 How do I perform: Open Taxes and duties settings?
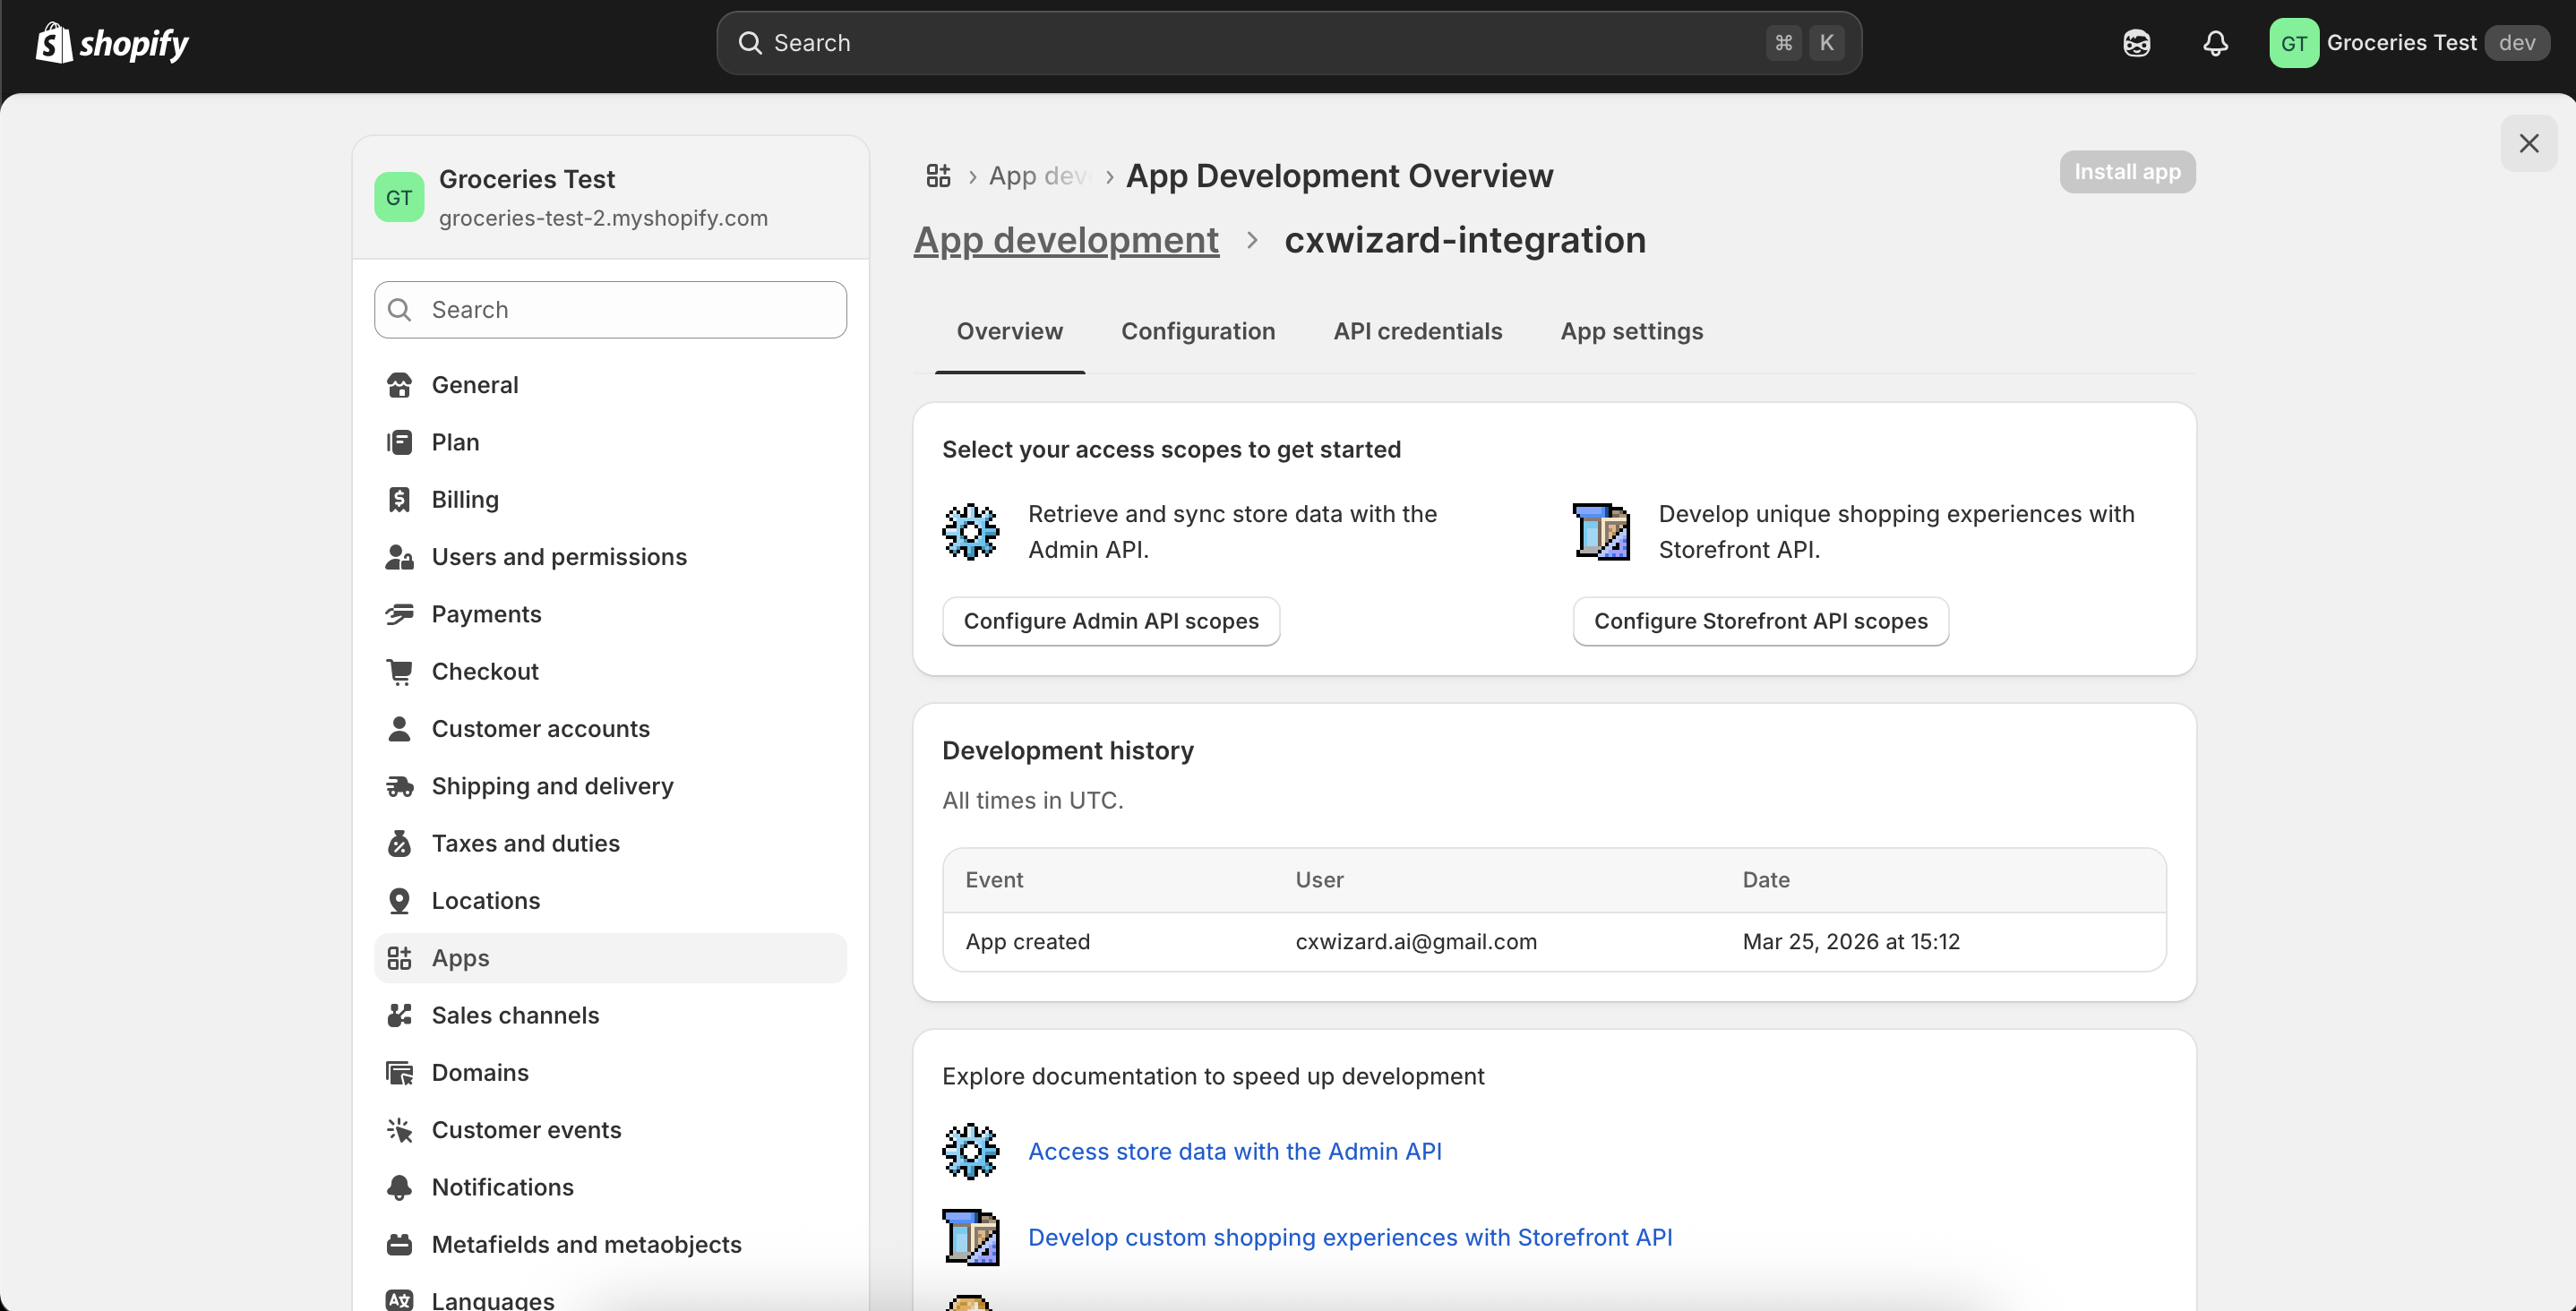point(525,843)
